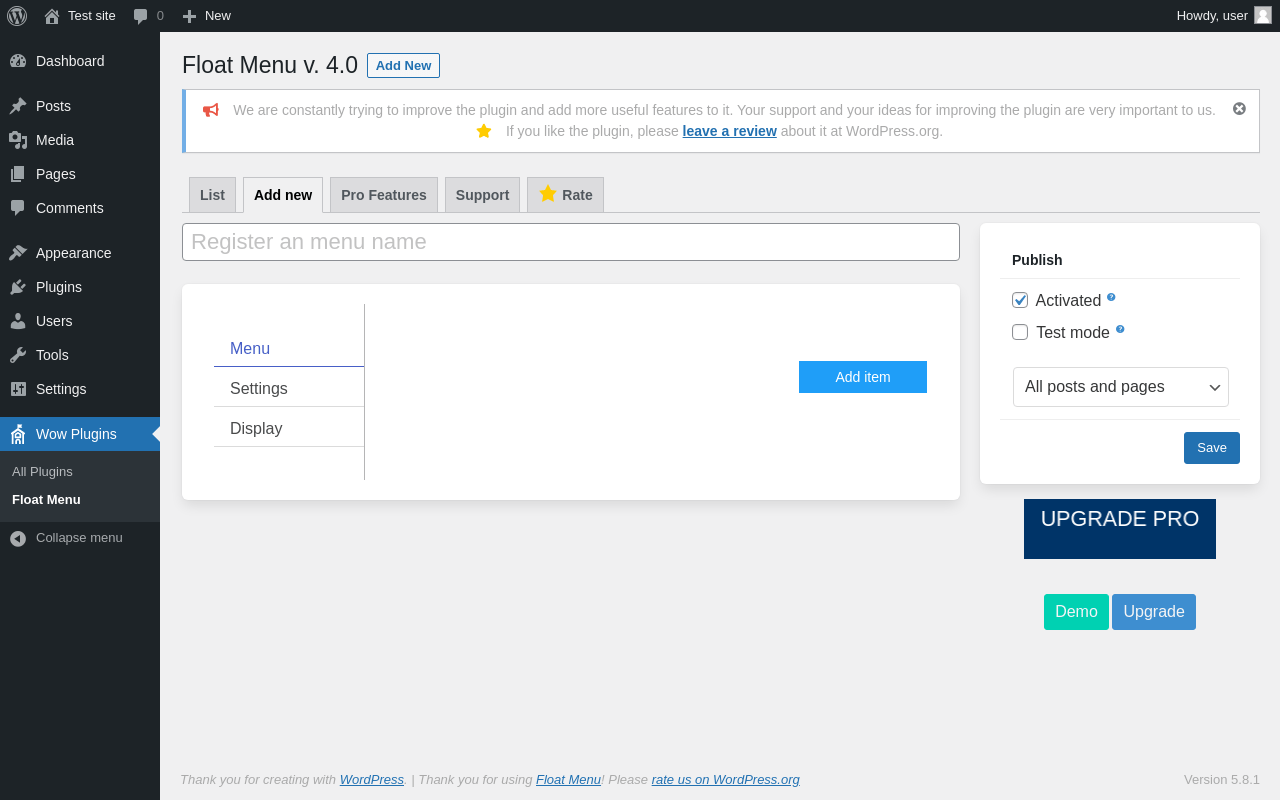Save the float menu

(x=1212, y=448)
